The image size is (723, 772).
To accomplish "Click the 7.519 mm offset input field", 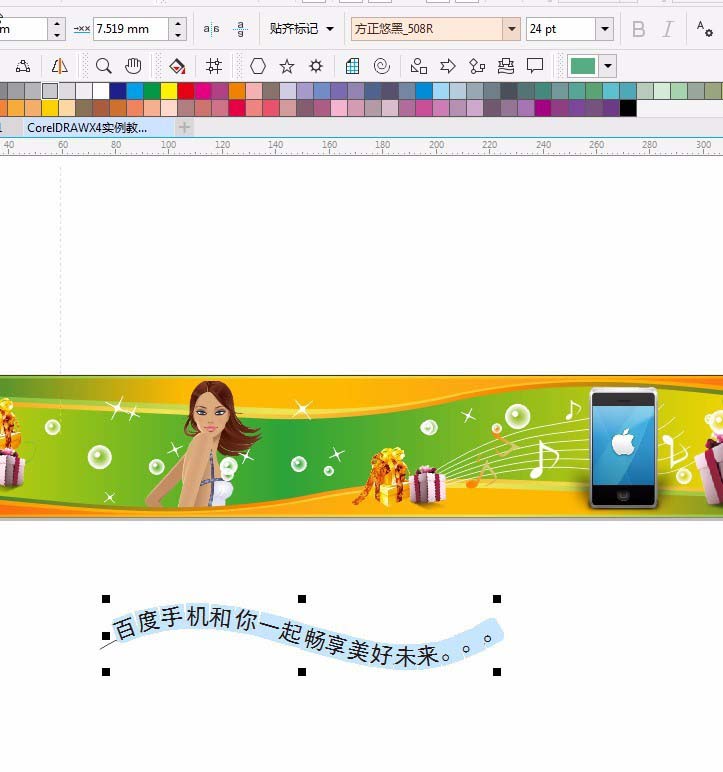I will tap(131, 29).
